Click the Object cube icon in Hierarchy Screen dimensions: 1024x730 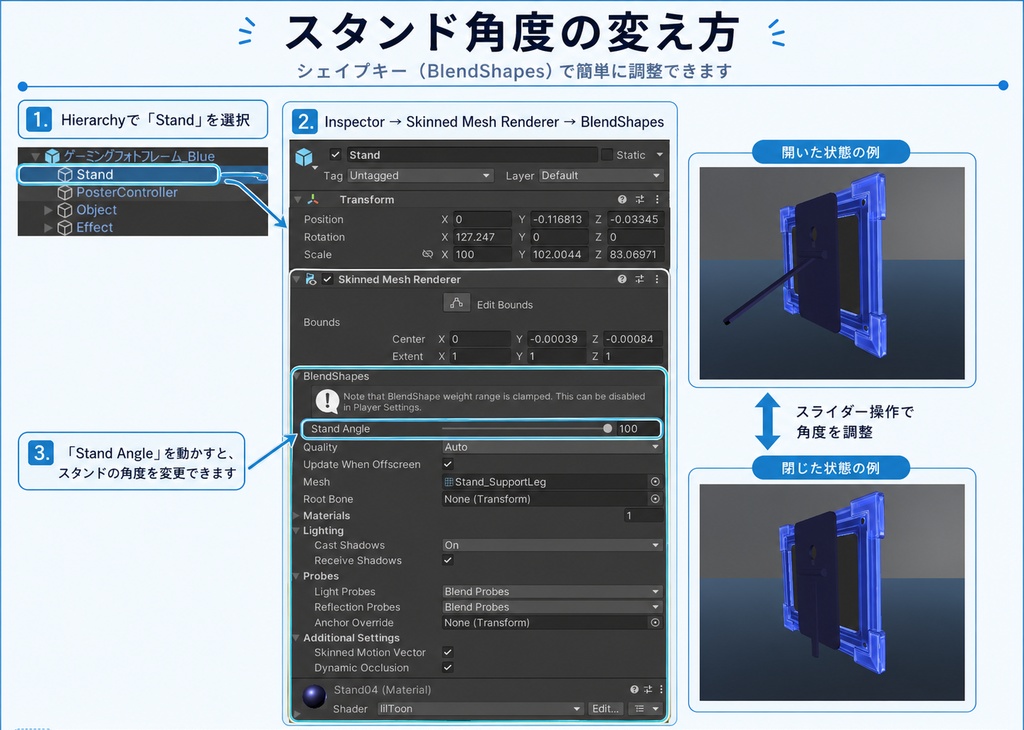pyautogui.click(x=65, y=210)
